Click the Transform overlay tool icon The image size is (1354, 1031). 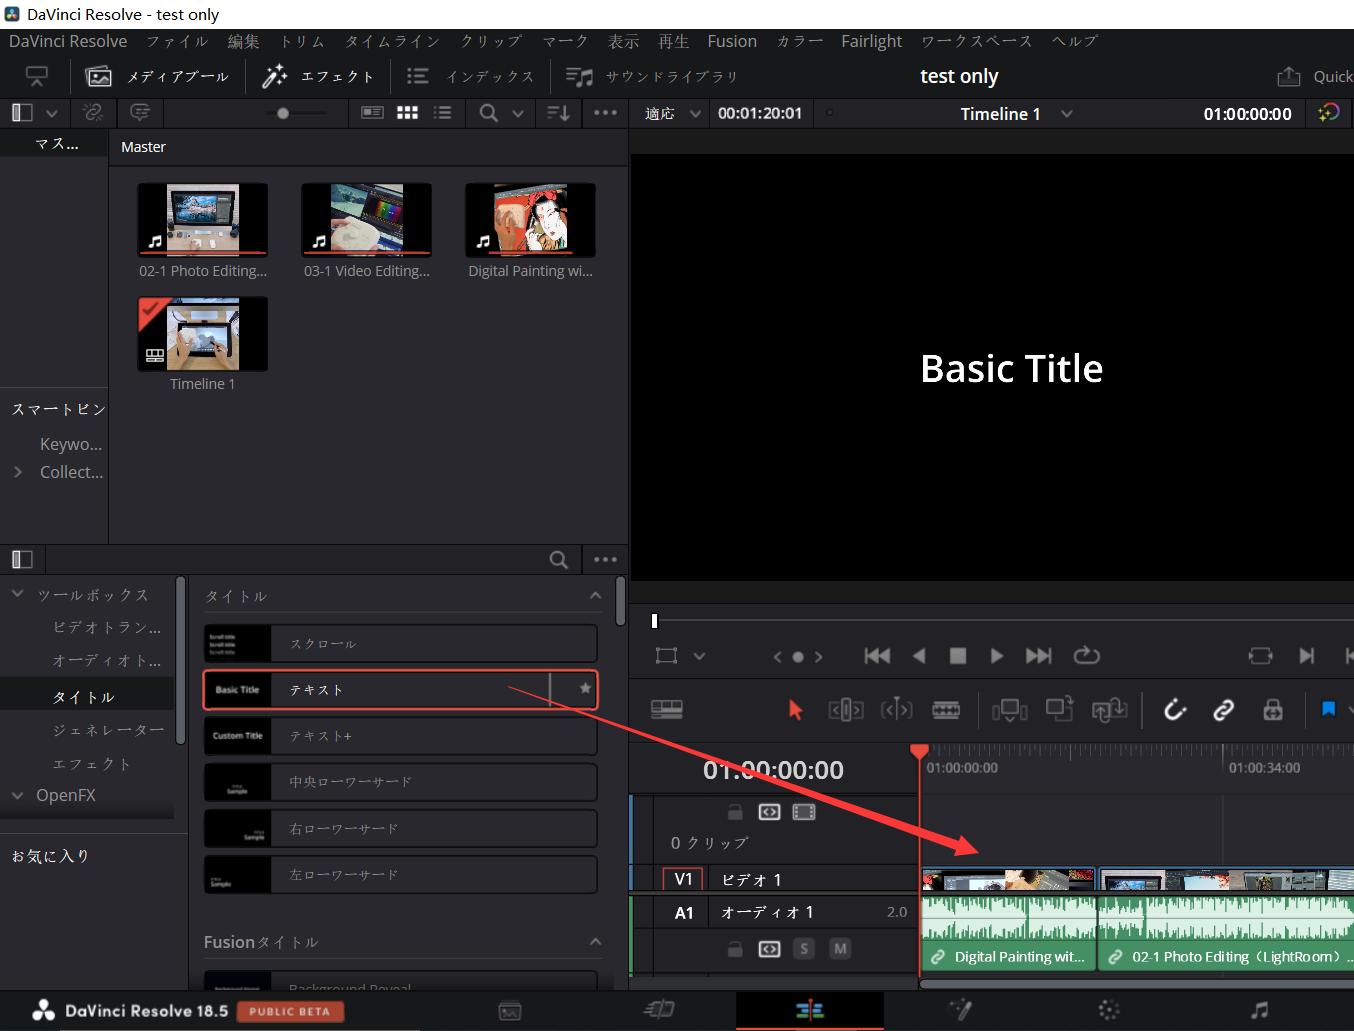click(666, 656)
